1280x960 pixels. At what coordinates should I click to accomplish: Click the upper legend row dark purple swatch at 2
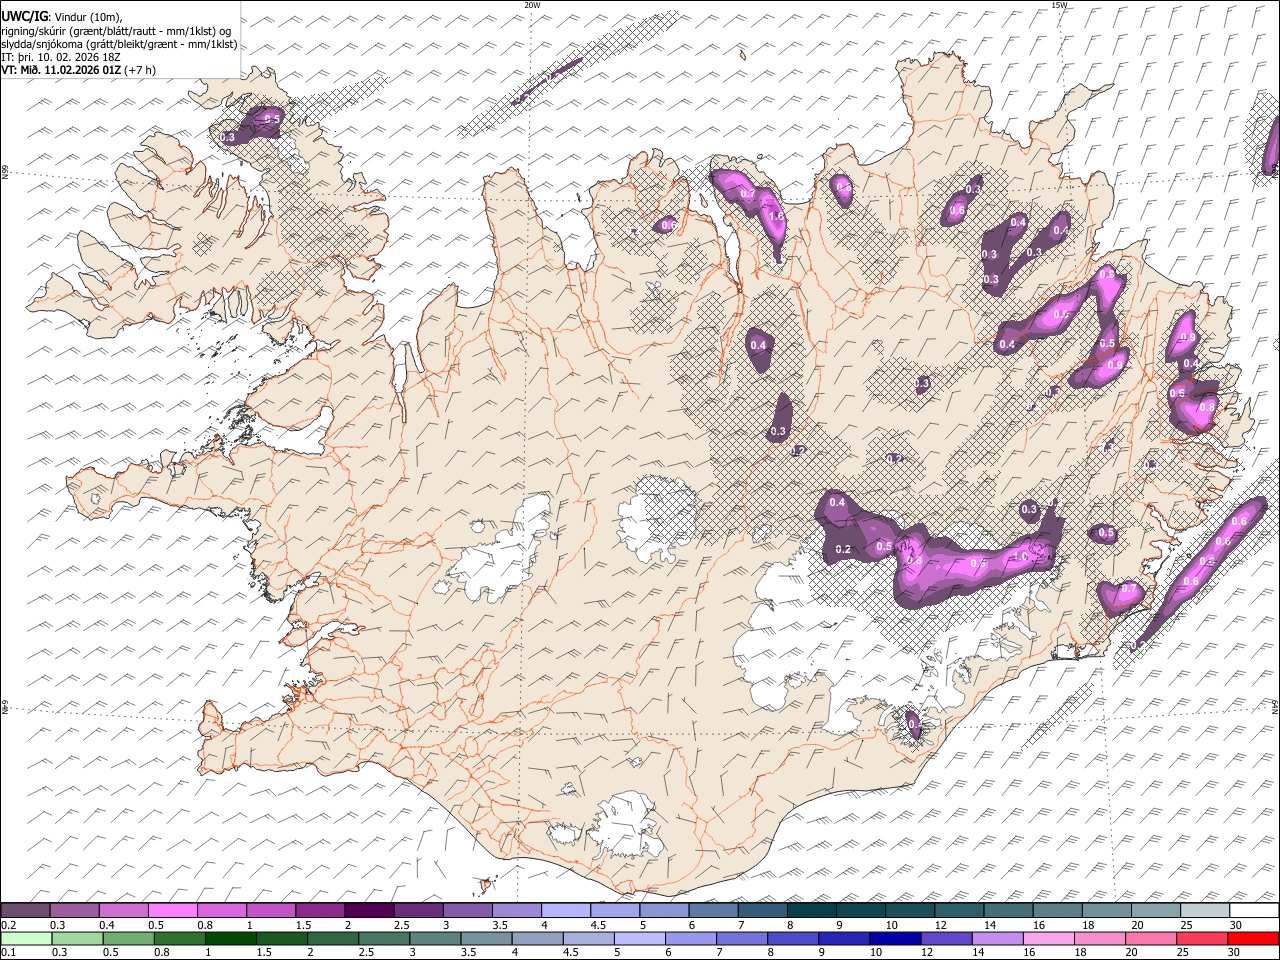[x=369, y=911]
